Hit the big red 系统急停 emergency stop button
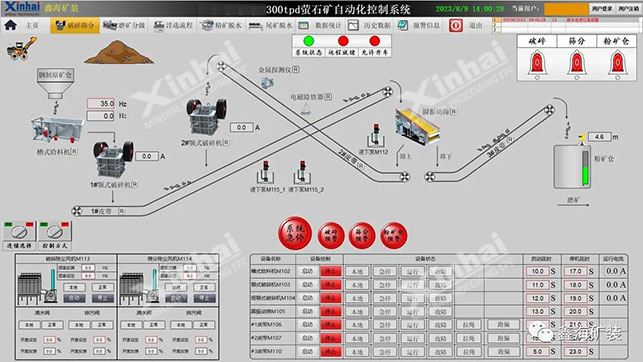This screenshot has width=643, height=362. [x=295, y=234]
